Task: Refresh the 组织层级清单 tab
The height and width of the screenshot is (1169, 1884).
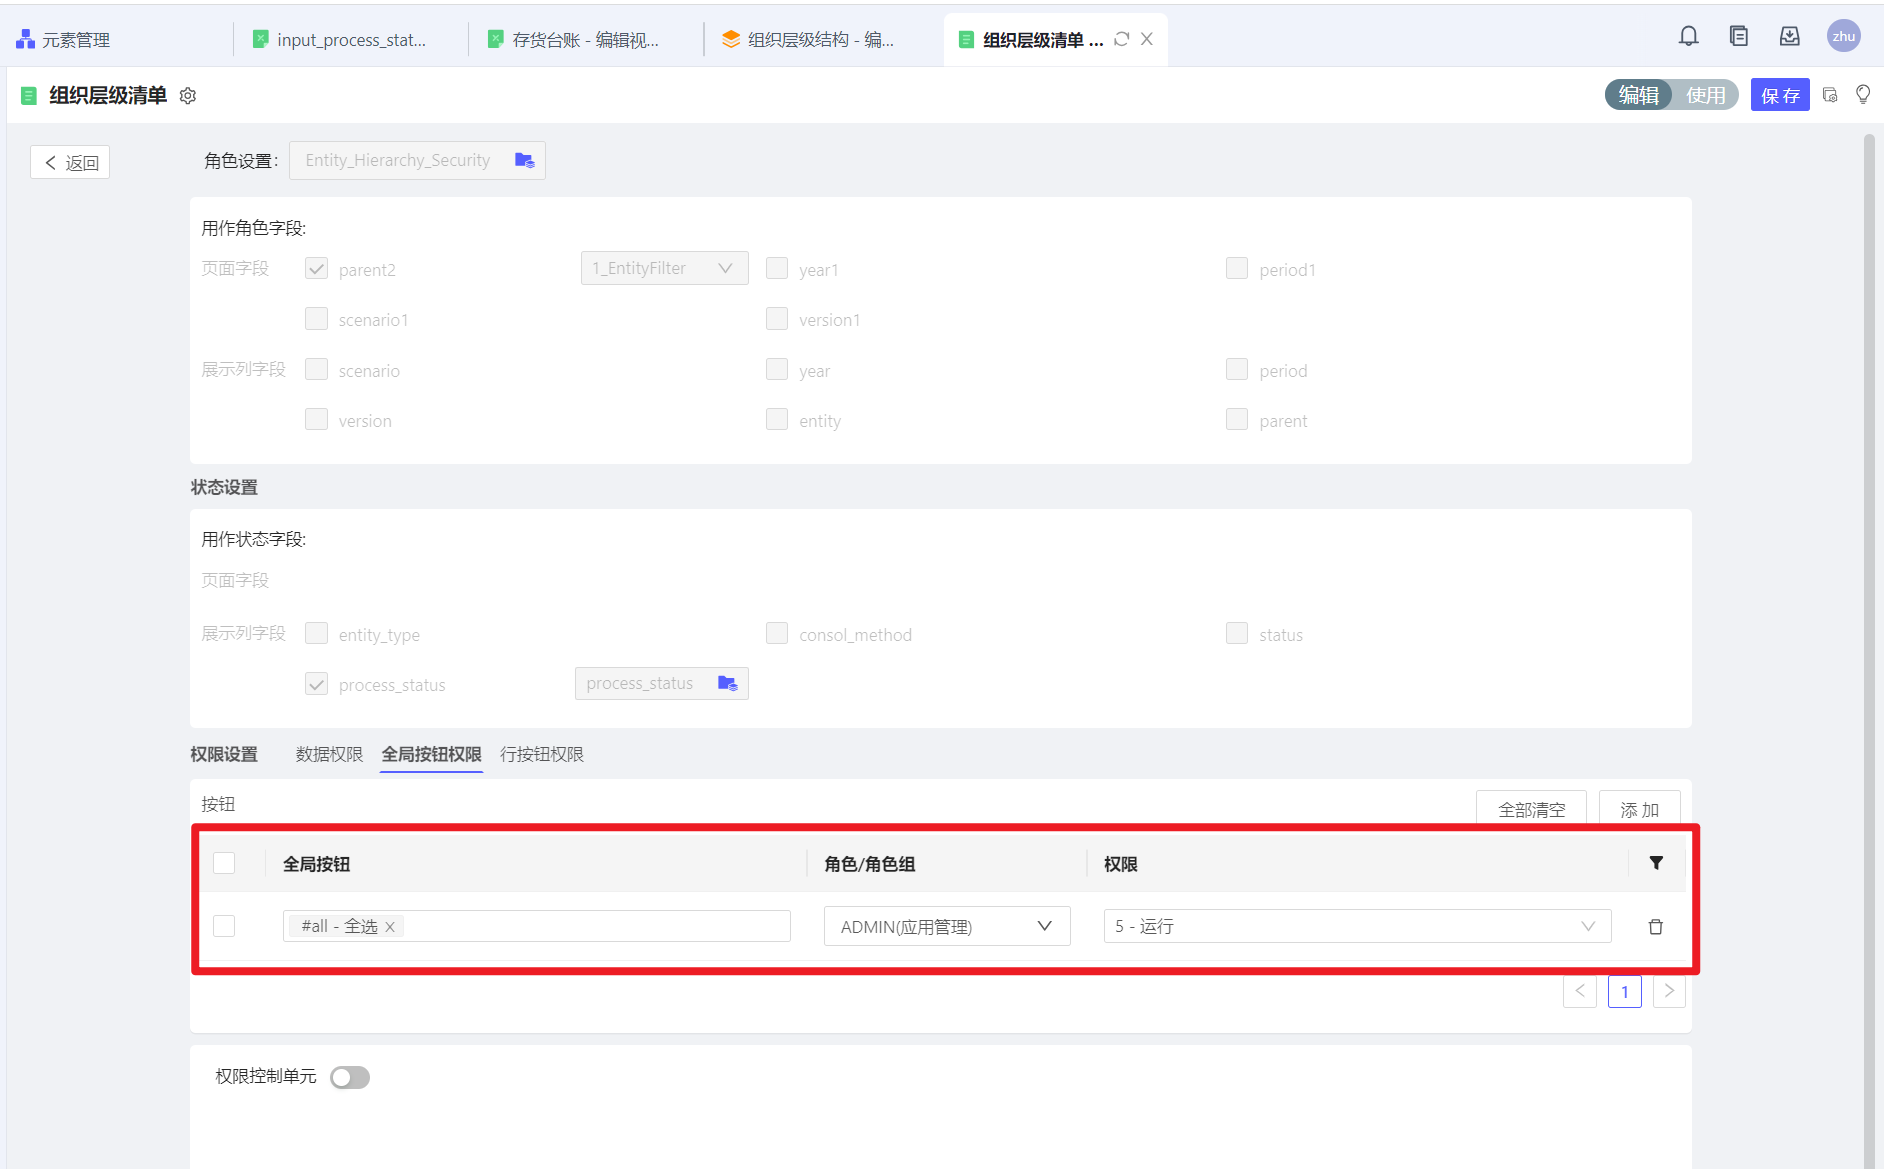Action: click(1122, 39)
